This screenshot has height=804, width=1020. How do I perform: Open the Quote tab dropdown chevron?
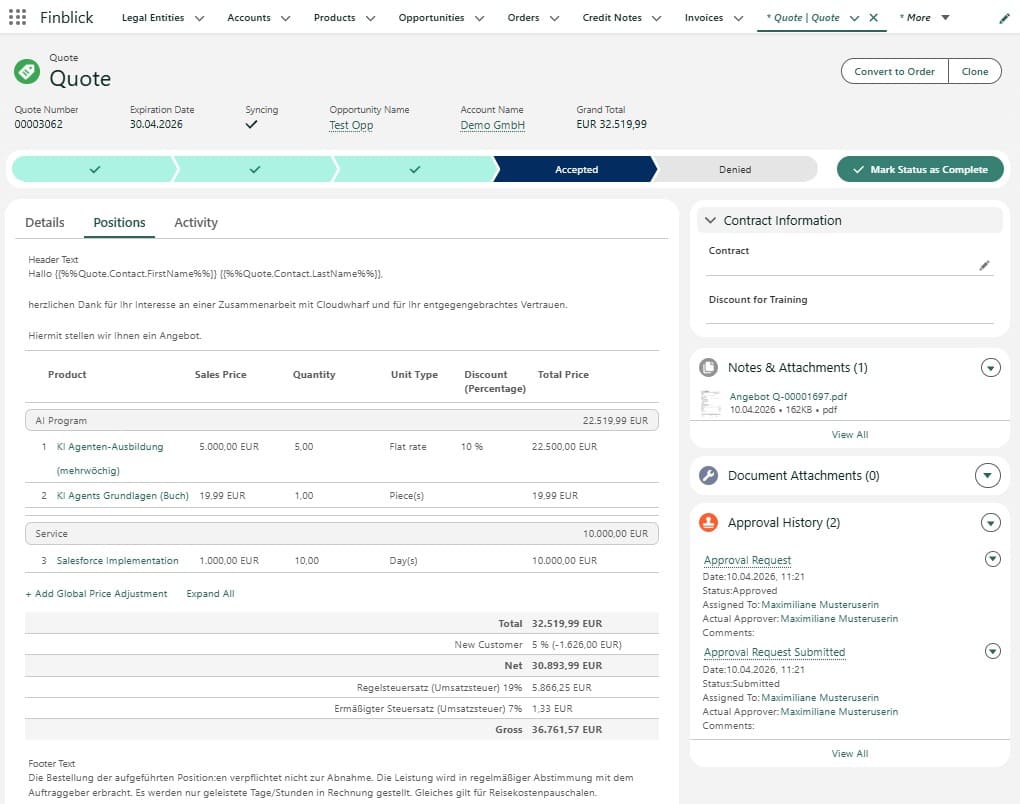pos(855,18)
